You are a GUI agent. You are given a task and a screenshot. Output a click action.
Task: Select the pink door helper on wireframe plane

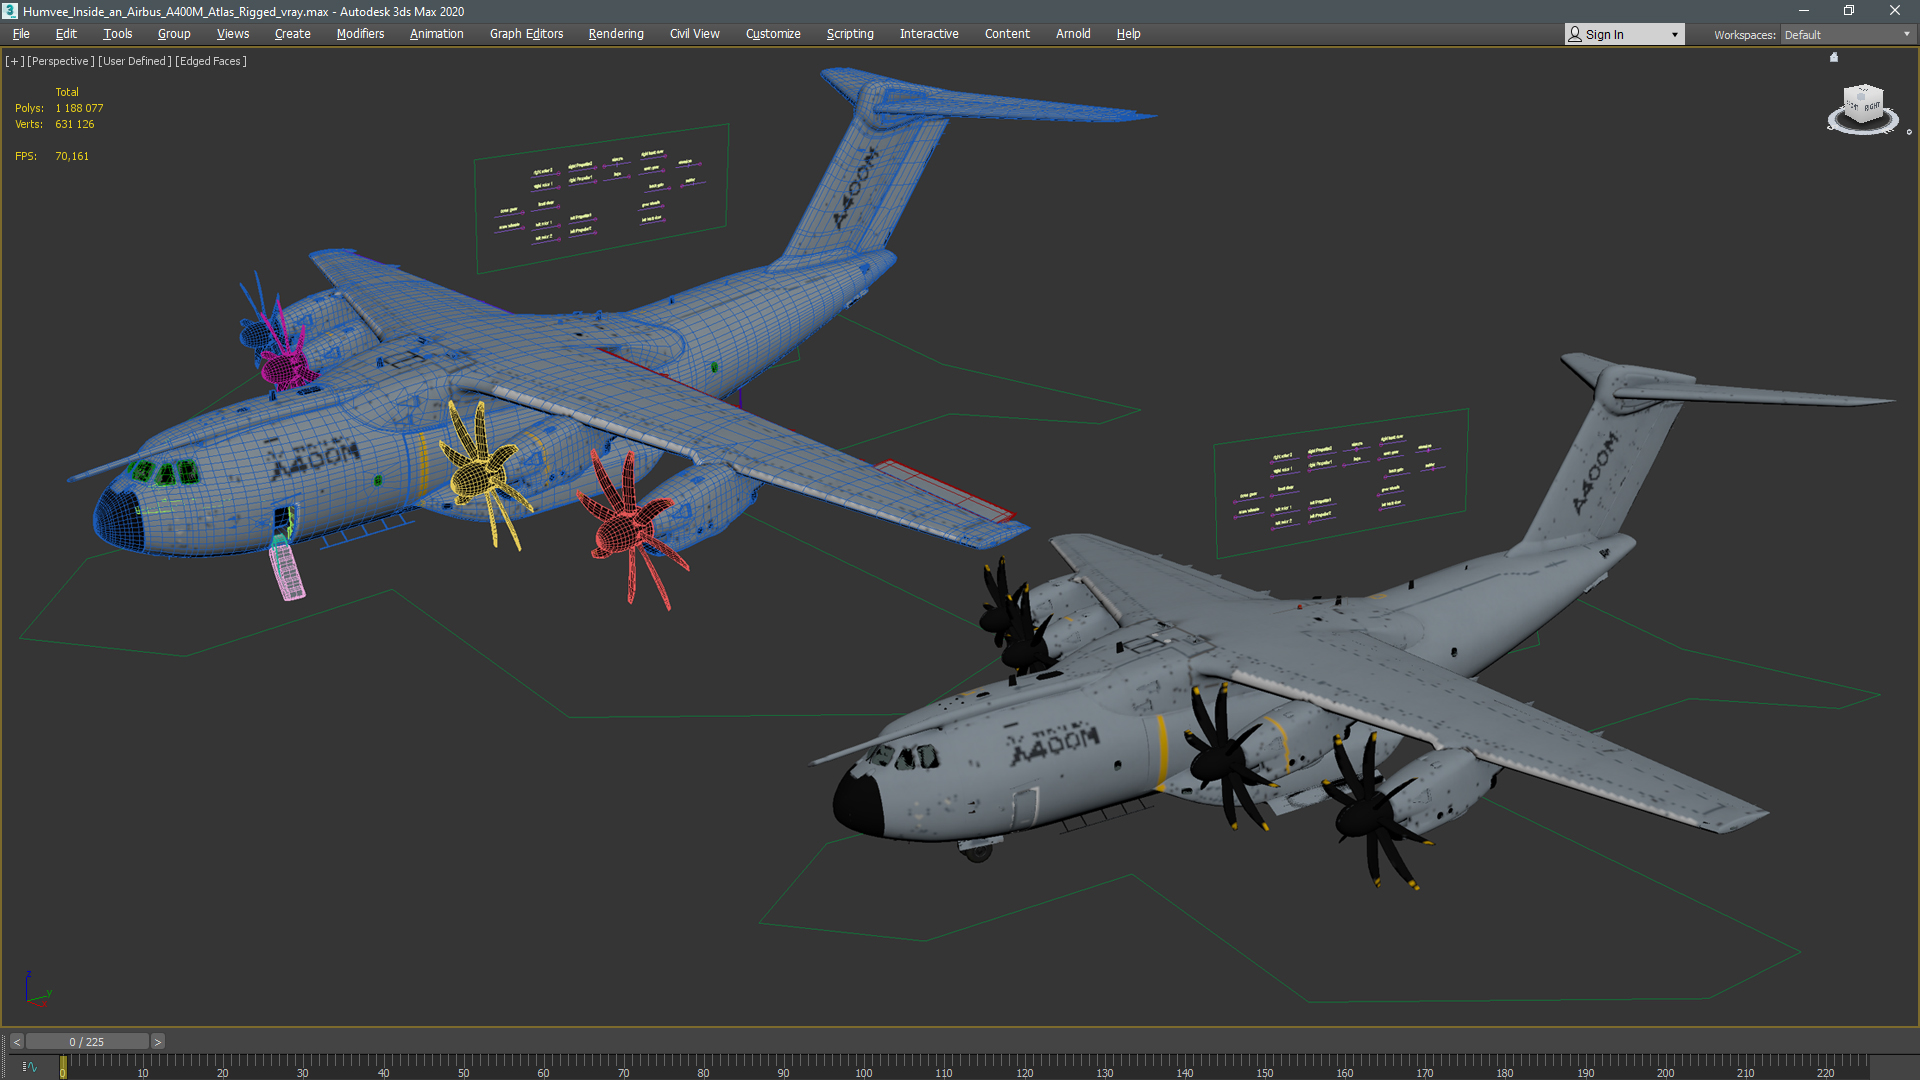click(x=287, y=570)
